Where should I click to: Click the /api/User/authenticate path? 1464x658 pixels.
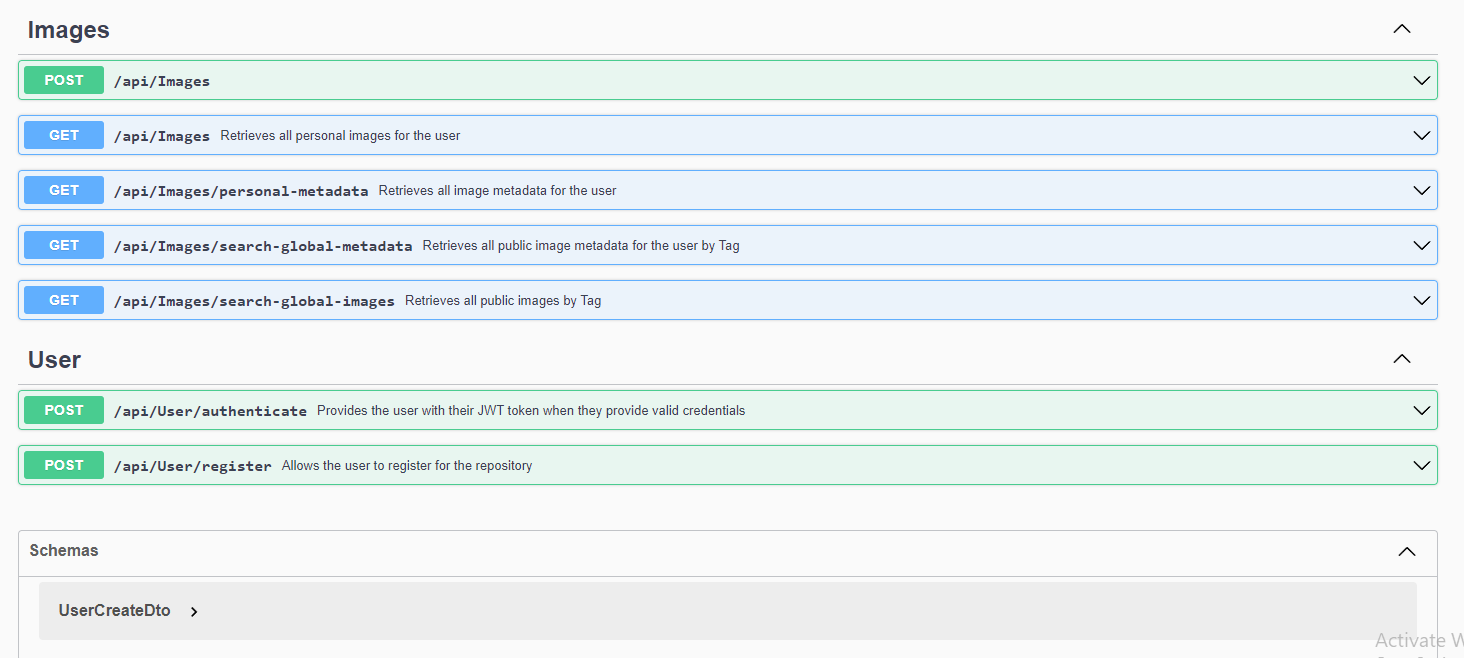(x=210, y=411)
